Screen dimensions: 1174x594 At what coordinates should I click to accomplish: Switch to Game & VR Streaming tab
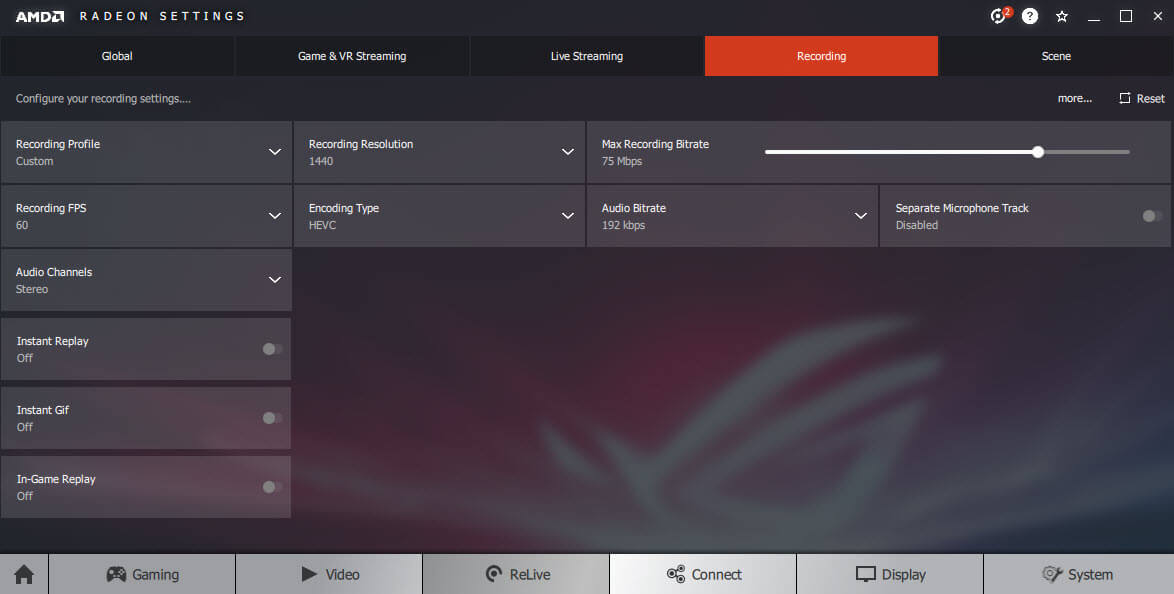coord(352,56)
